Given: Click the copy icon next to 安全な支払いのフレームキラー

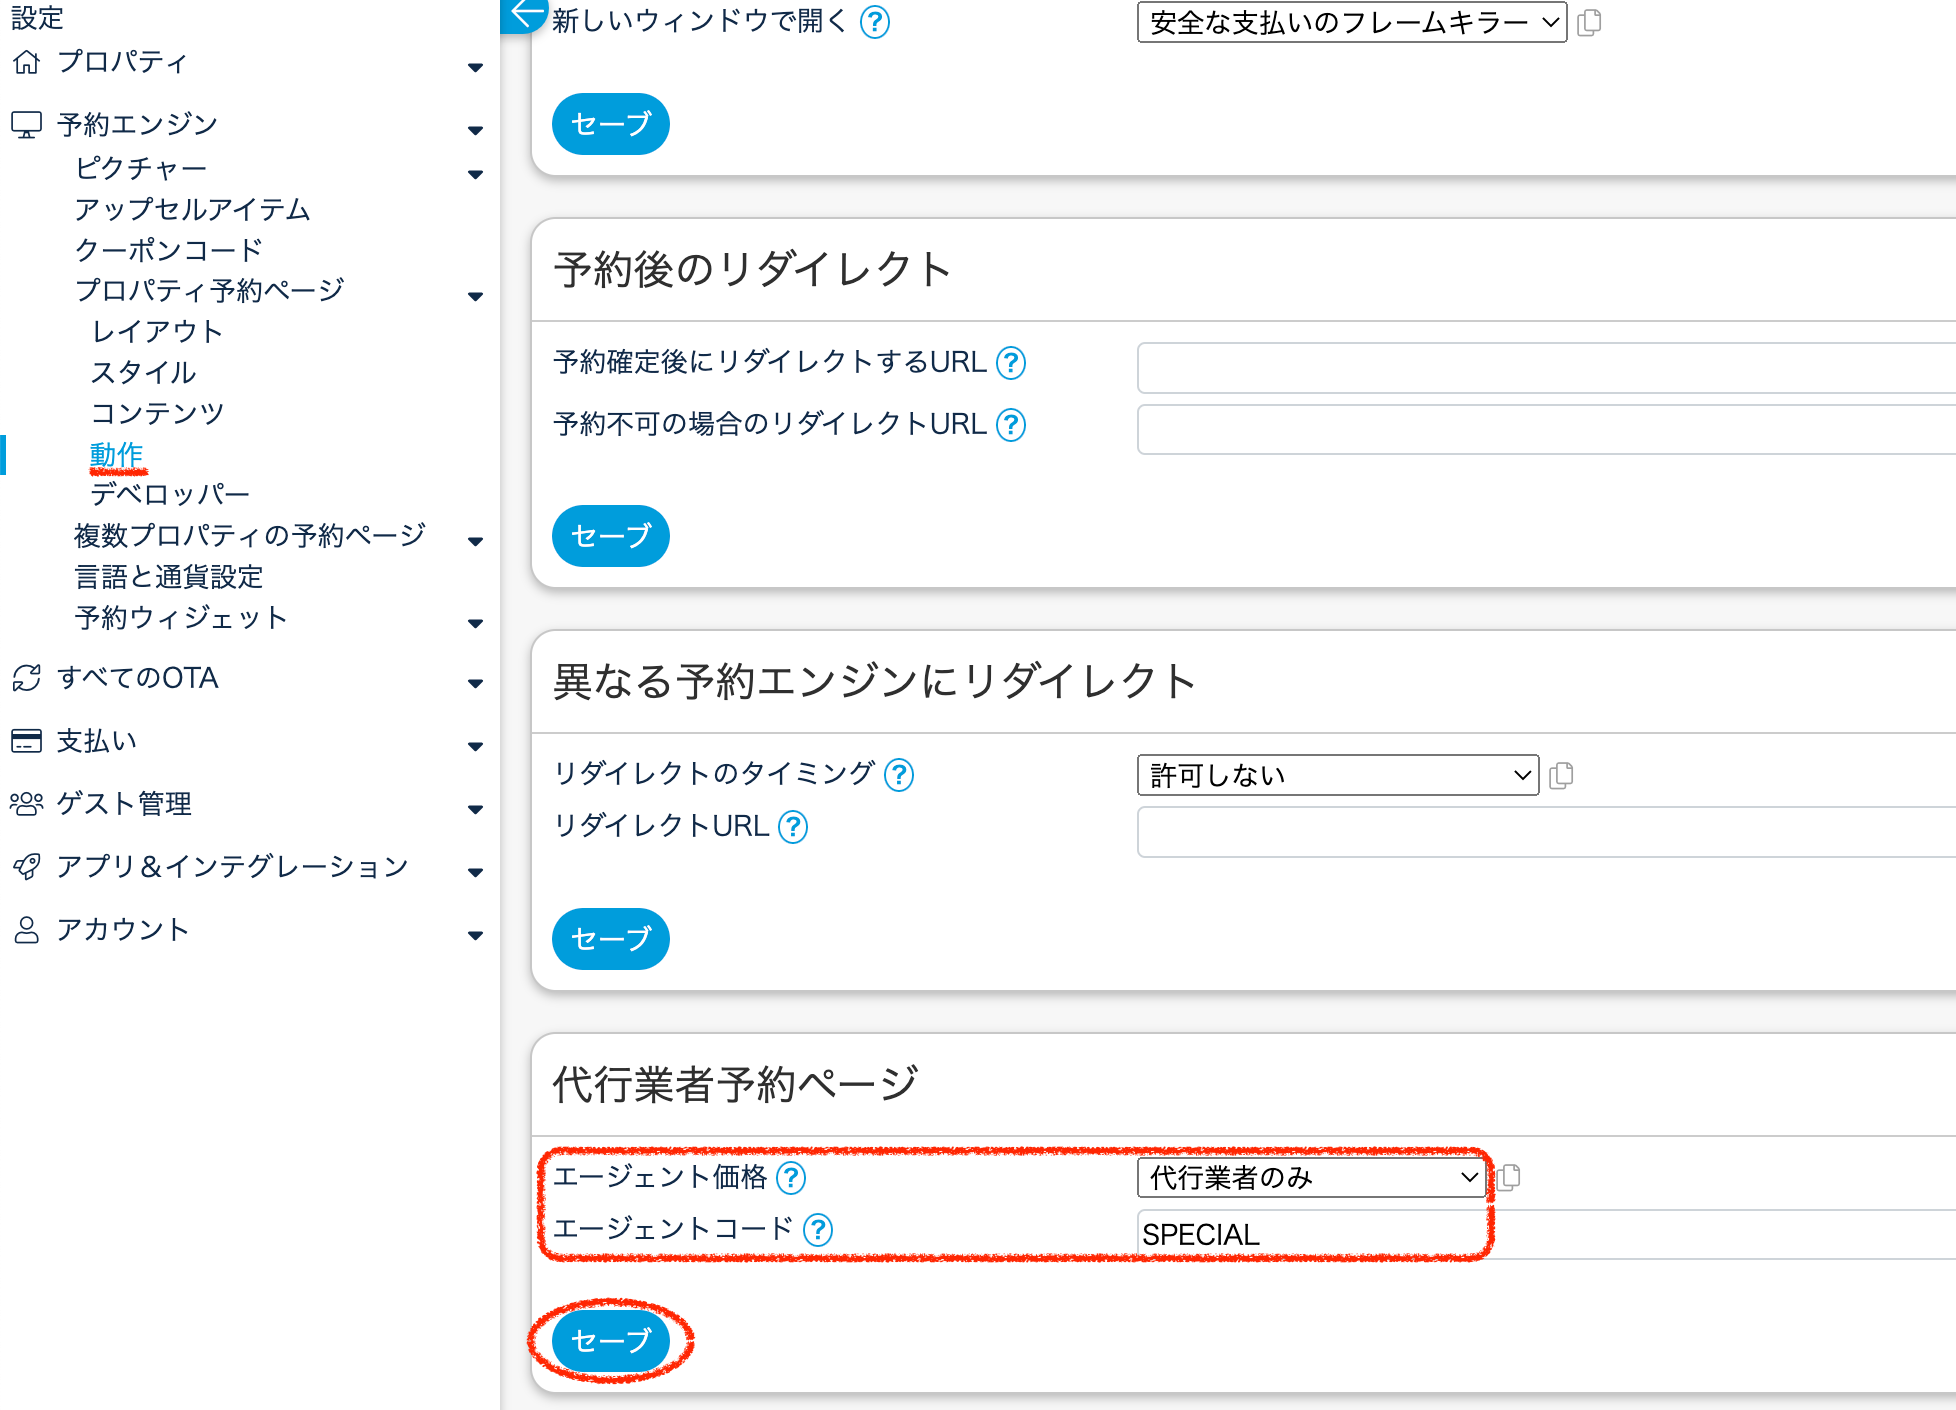Looking at the screenshot, I should 1589,22.
